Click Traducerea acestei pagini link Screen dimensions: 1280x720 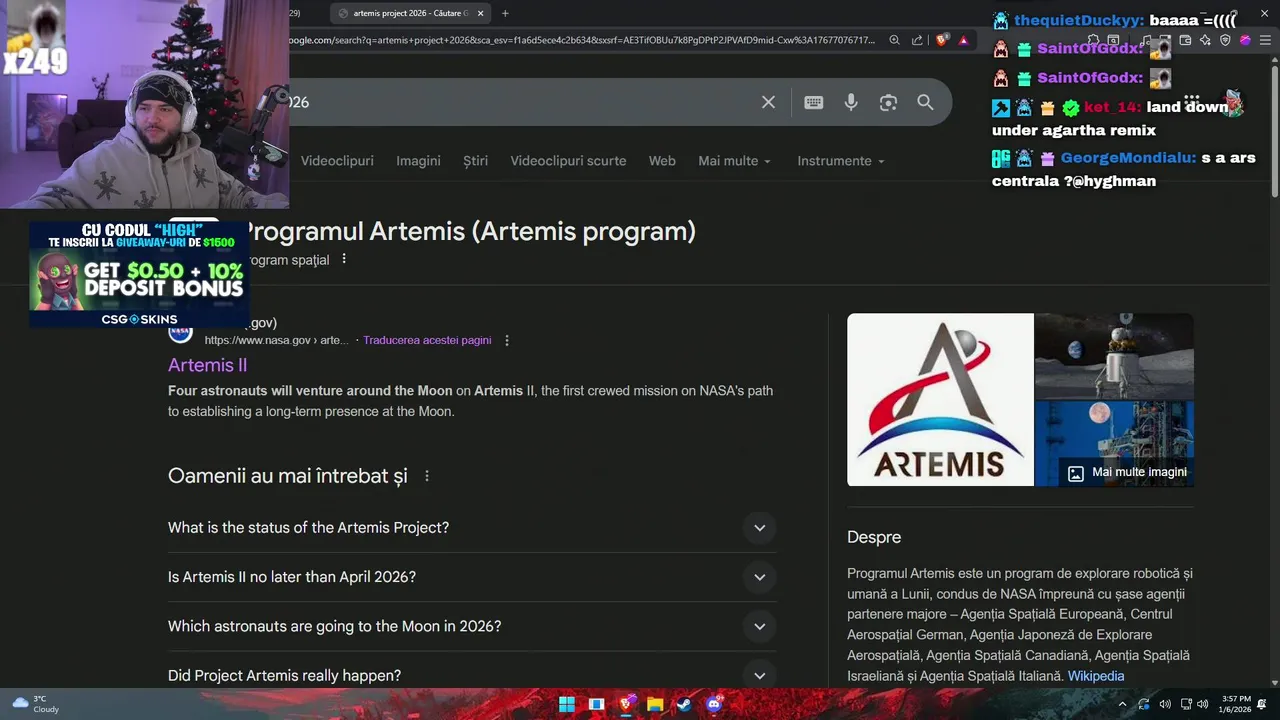point(427,340)
